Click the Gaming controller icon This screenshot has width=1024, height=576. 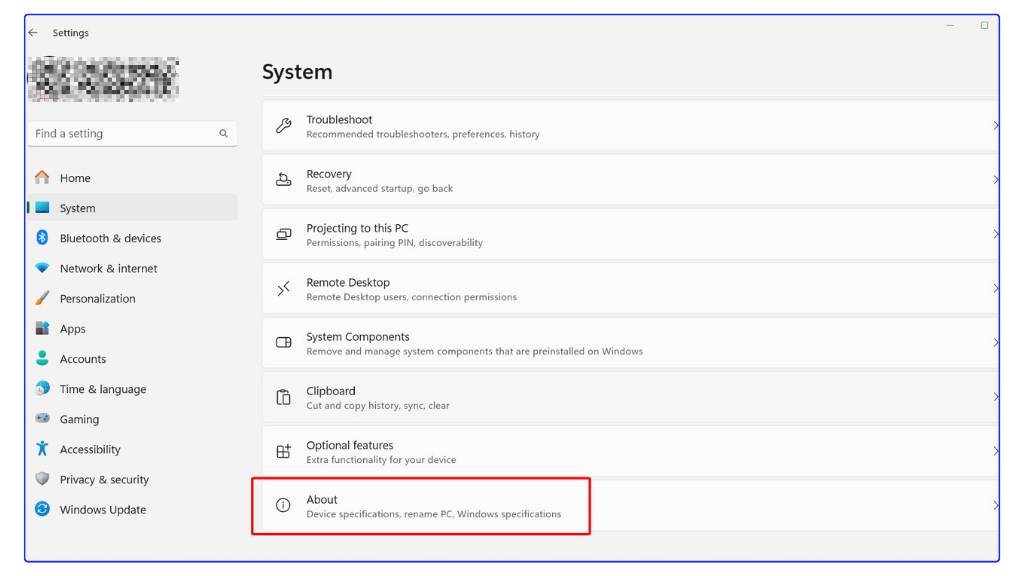(42, 419)
